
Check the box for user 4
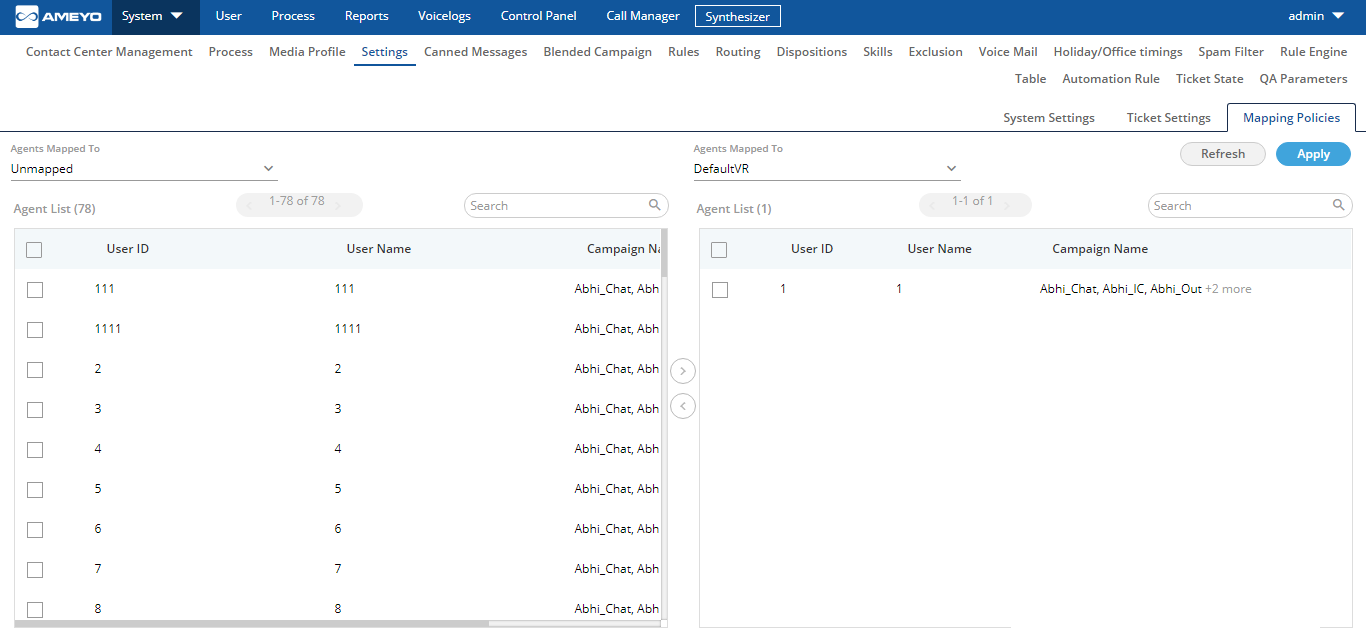(x=35, y=450)
